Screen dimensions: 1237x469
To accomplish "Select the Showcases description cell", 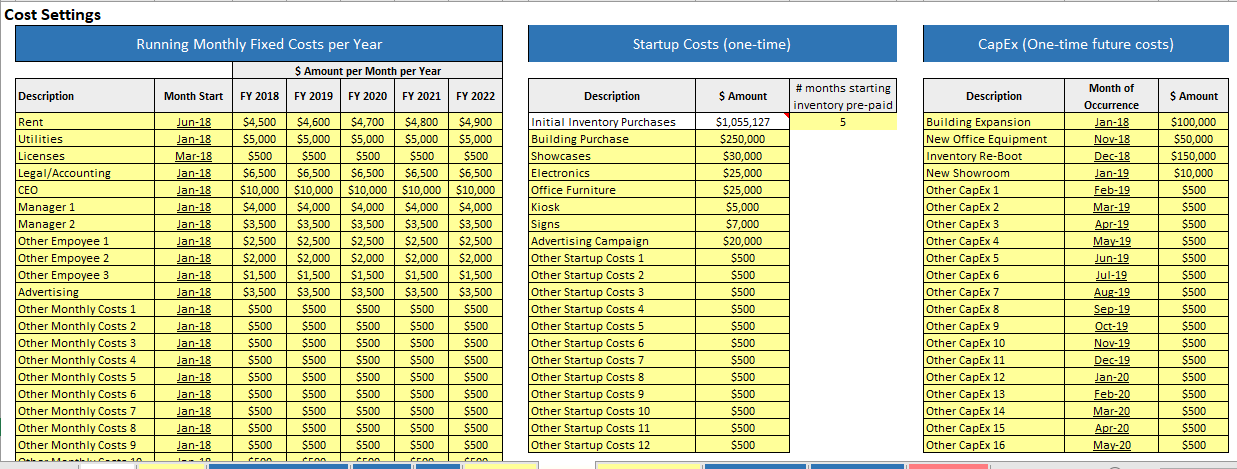I will coord(612,156).
